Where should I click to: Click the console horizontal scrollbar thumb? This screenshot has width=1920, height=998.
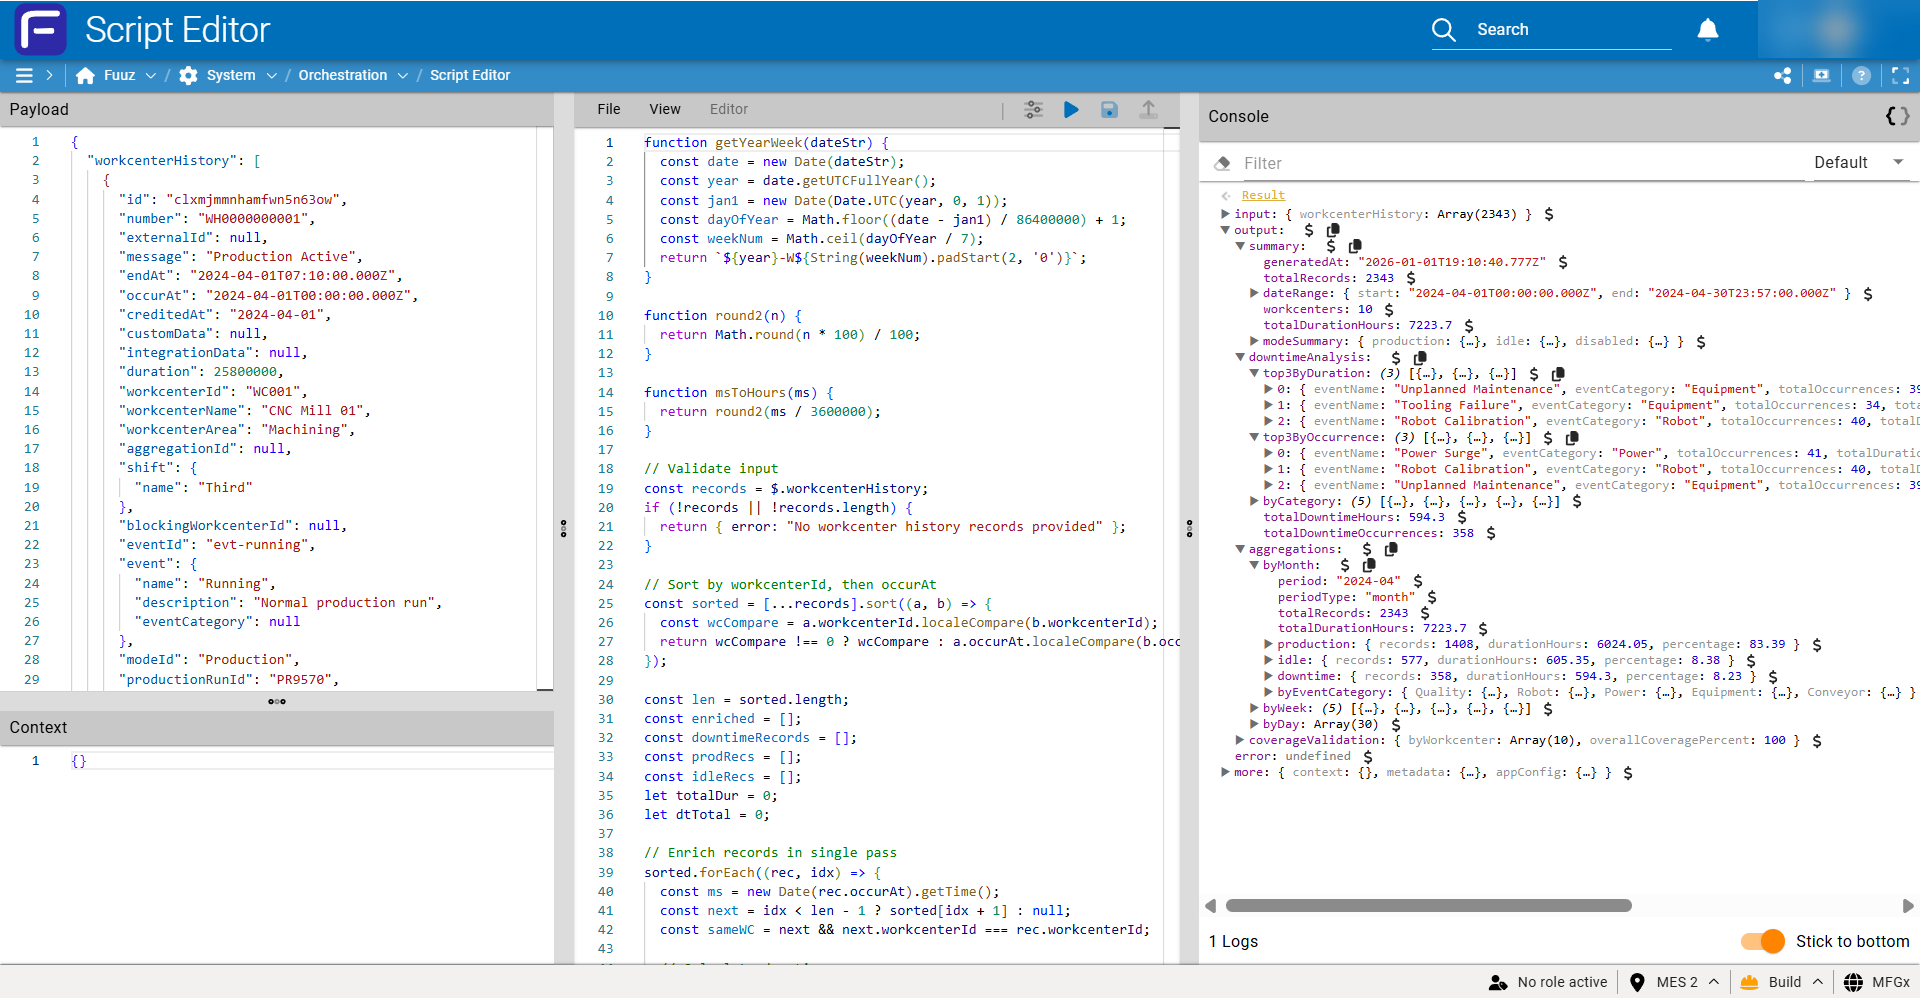(1428, 906)
